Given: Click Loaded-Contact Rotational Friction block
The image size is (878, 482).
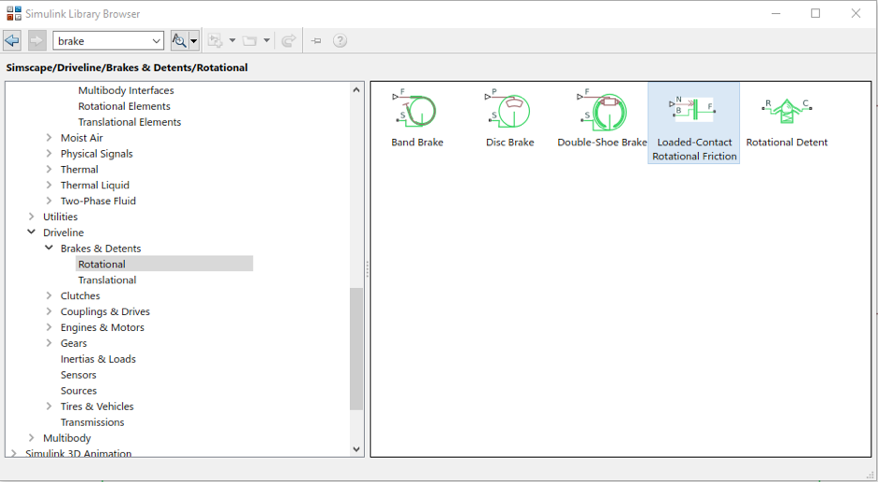Looking at the screenshot, I should point(694,123).
